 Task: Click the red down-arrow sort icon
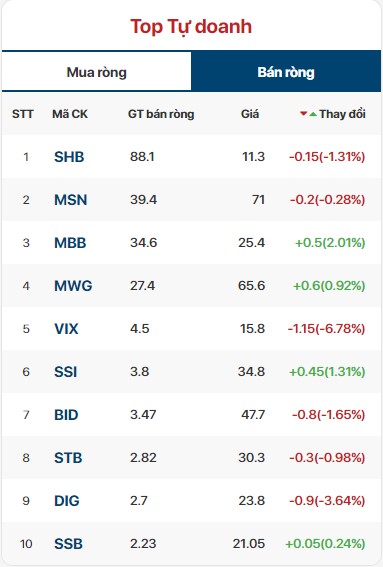pos(303,114)
